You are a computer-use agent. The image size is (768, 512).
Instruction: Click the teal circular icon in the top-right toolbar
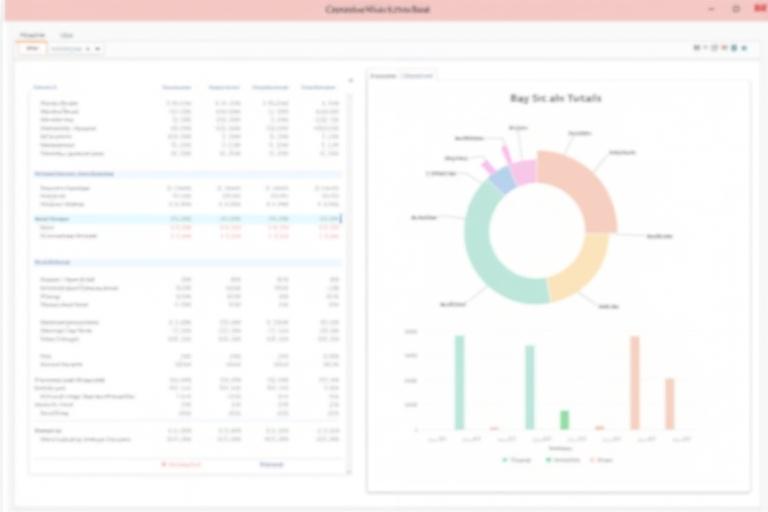point(733,48)
